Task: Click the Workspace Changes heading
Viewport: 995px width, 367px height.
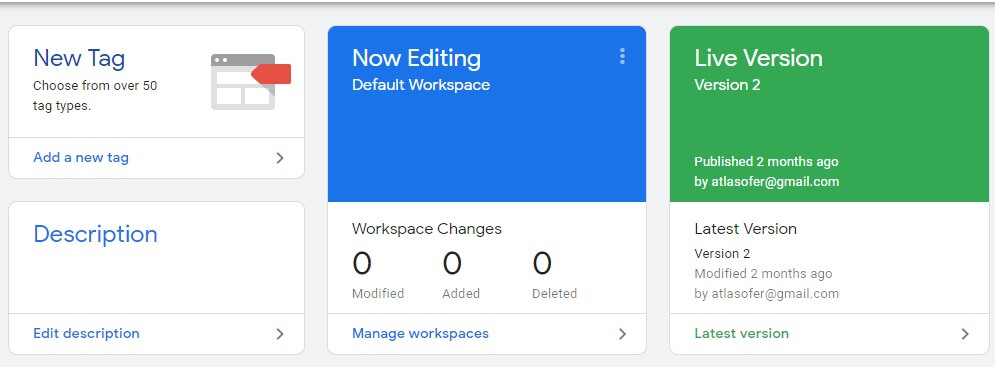Action: coord(427,229)
